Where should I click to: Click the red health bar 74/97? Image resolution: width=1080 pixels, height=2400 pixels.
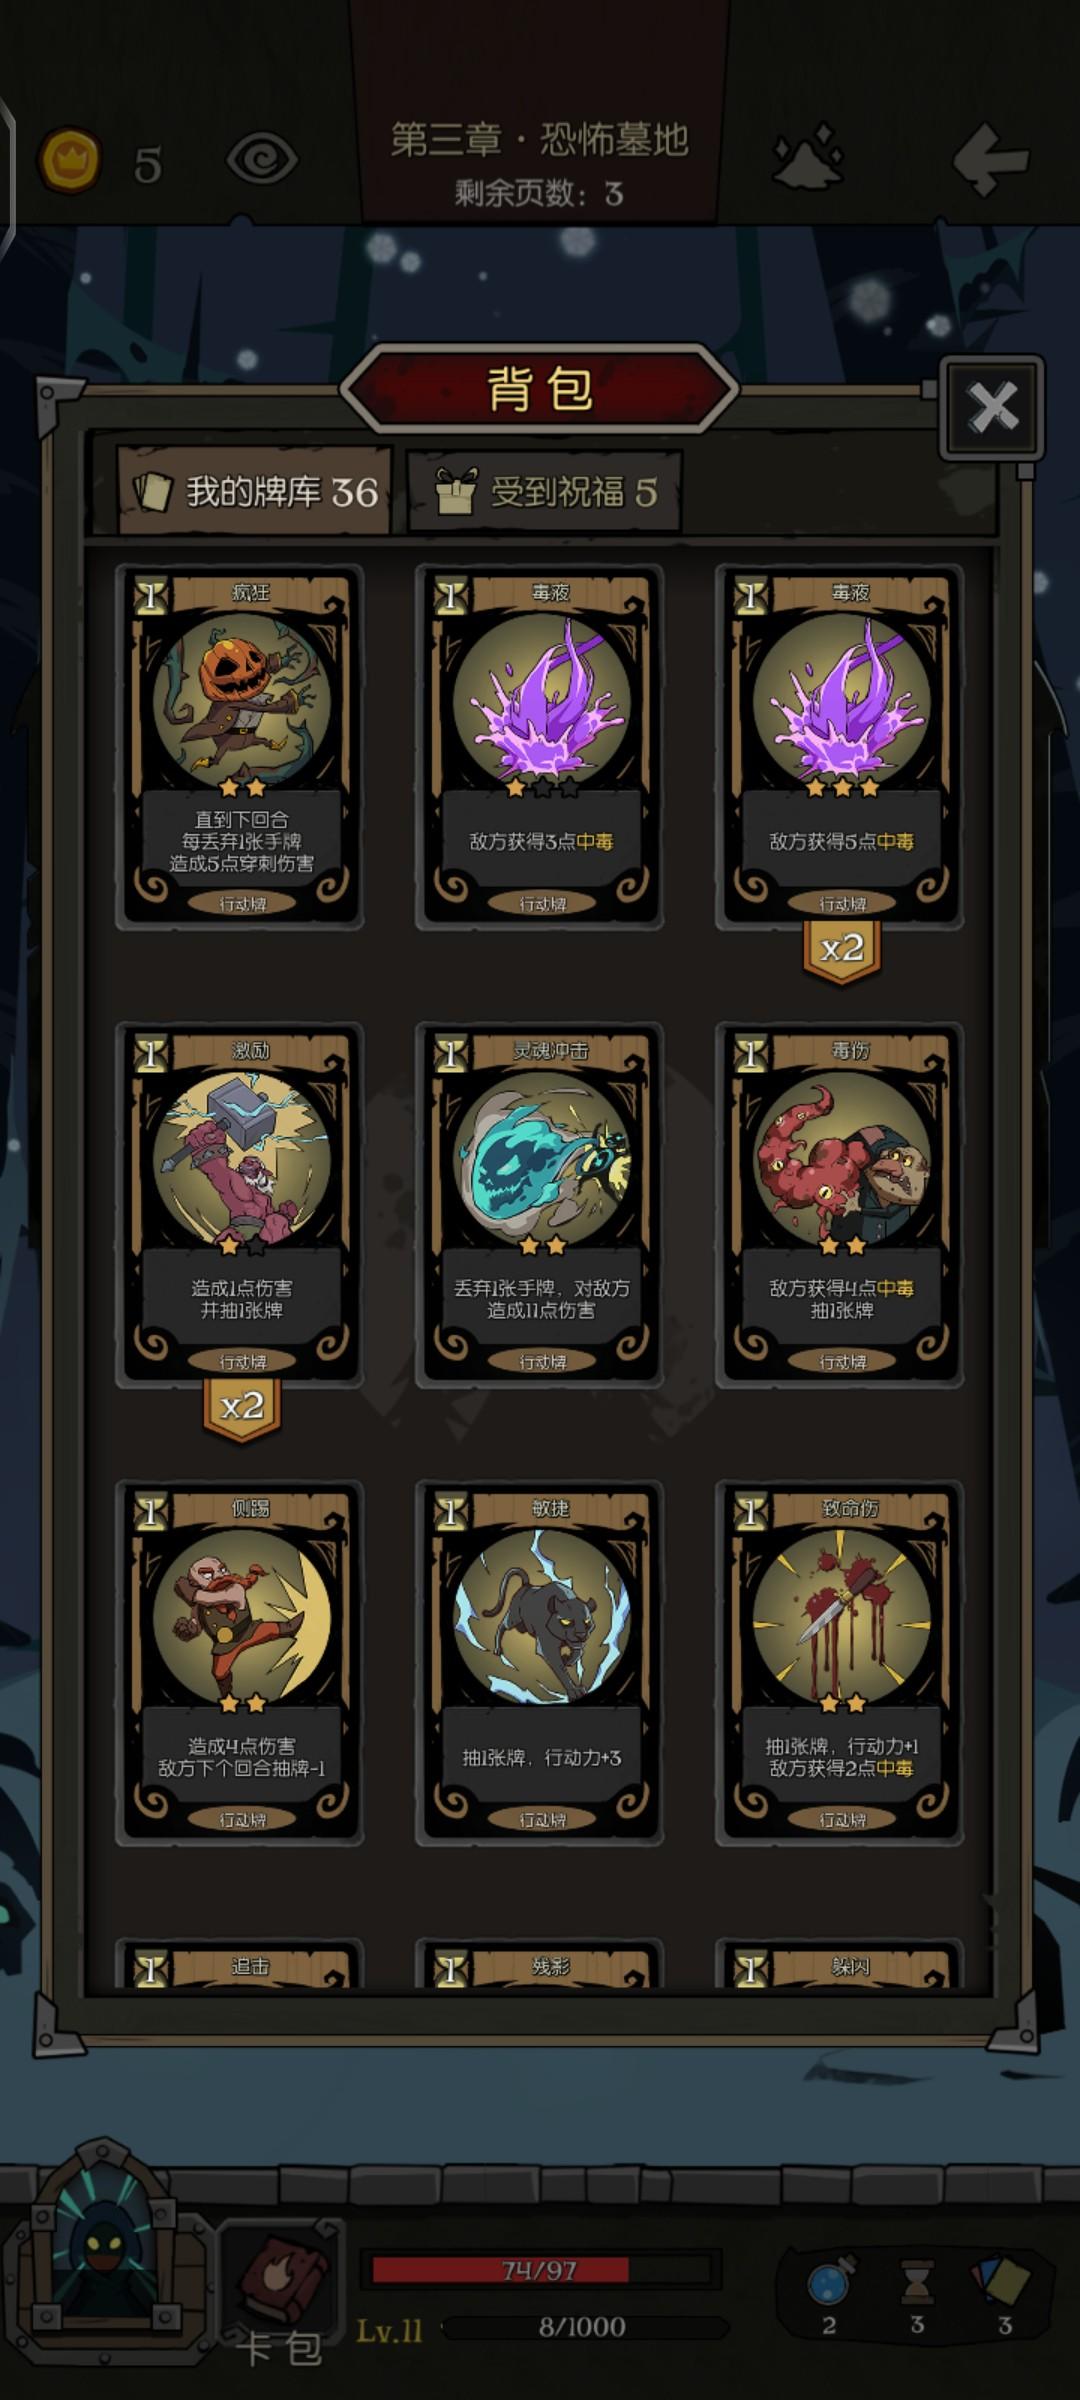coord(539,2270)
